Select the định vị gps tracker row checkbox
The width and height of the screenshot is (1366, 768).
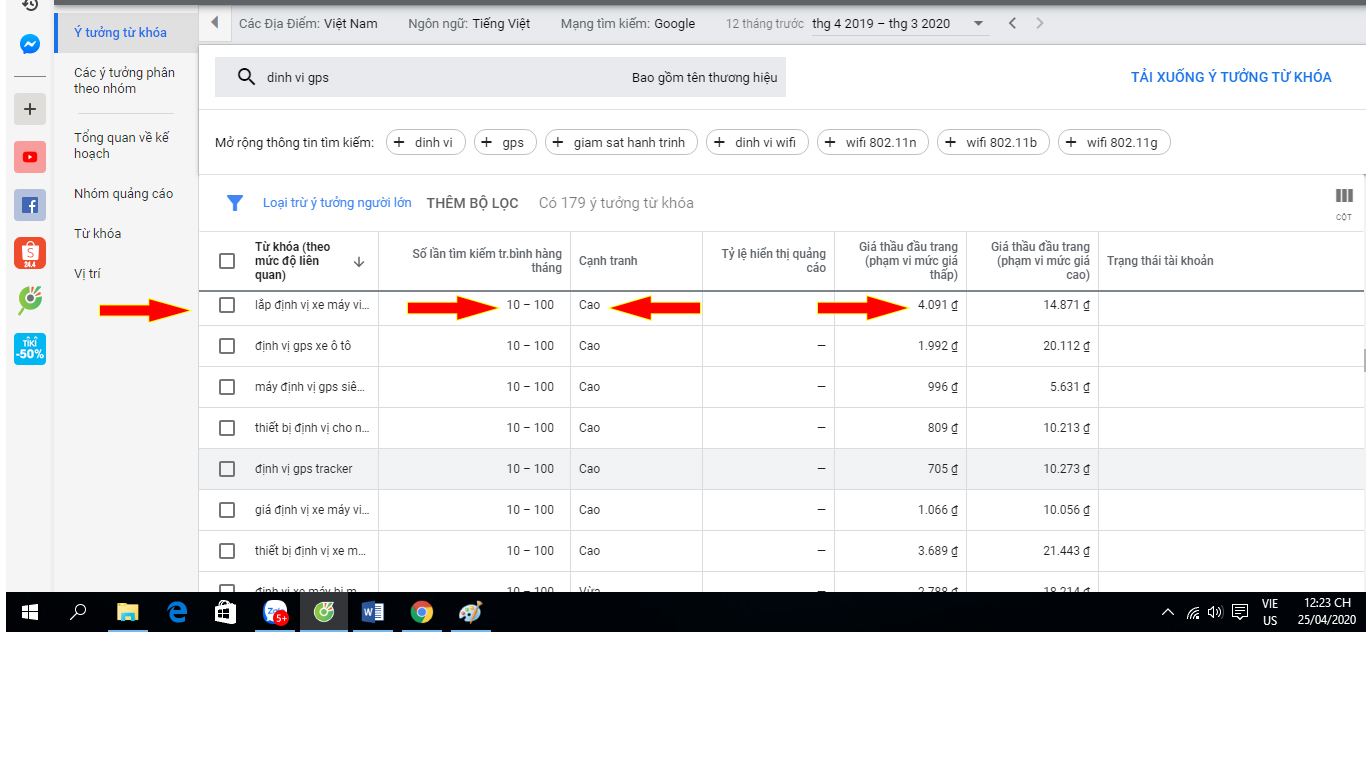[x=227, y=469]
